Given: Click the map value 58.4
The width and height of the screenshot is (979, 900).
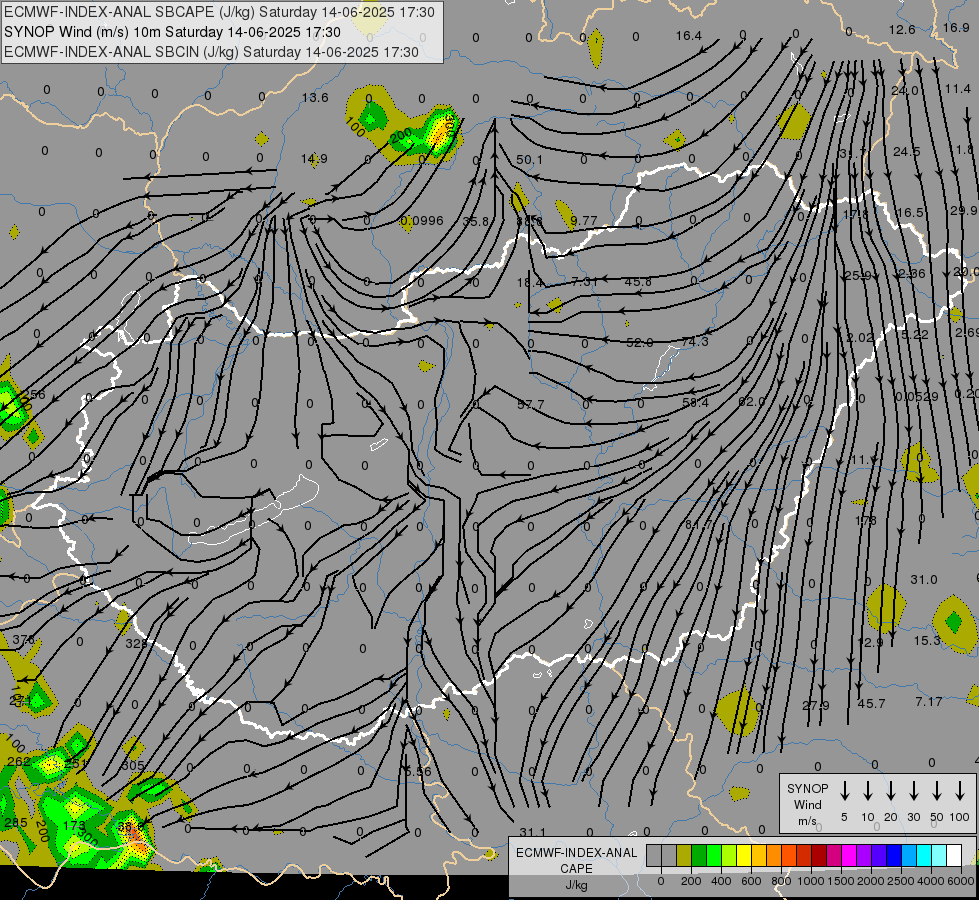Looking at the screenshot, I should point(696,402).
